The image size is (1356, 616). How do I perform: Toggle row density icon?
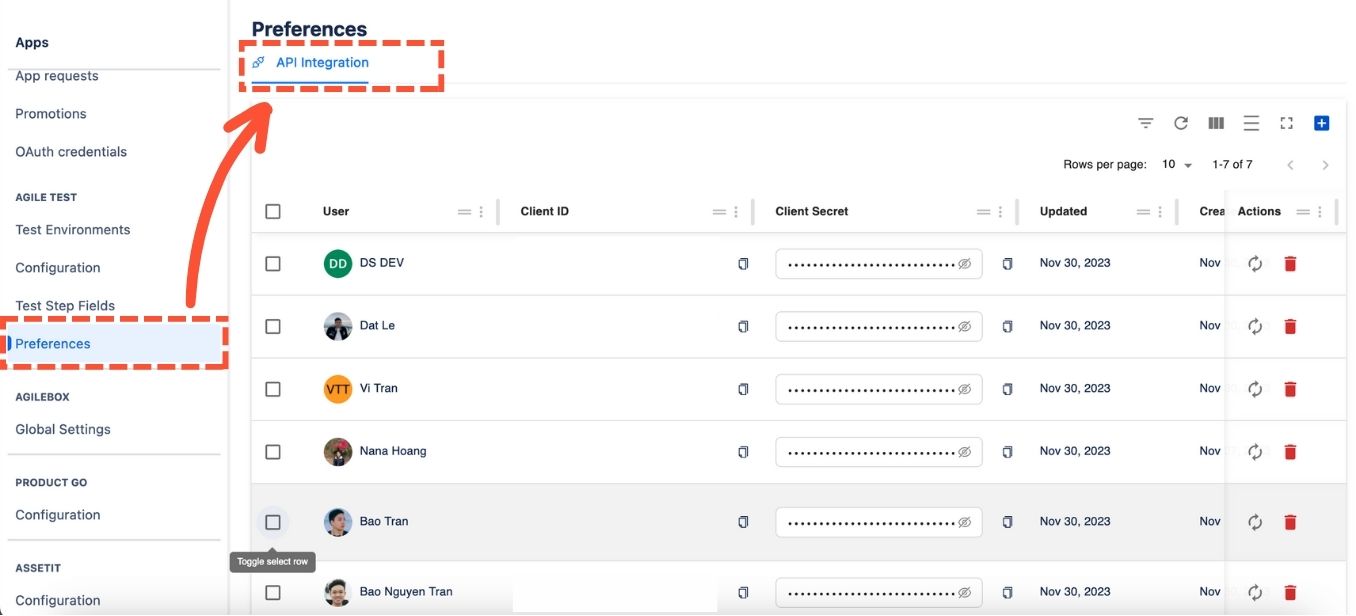point(1251,123)
